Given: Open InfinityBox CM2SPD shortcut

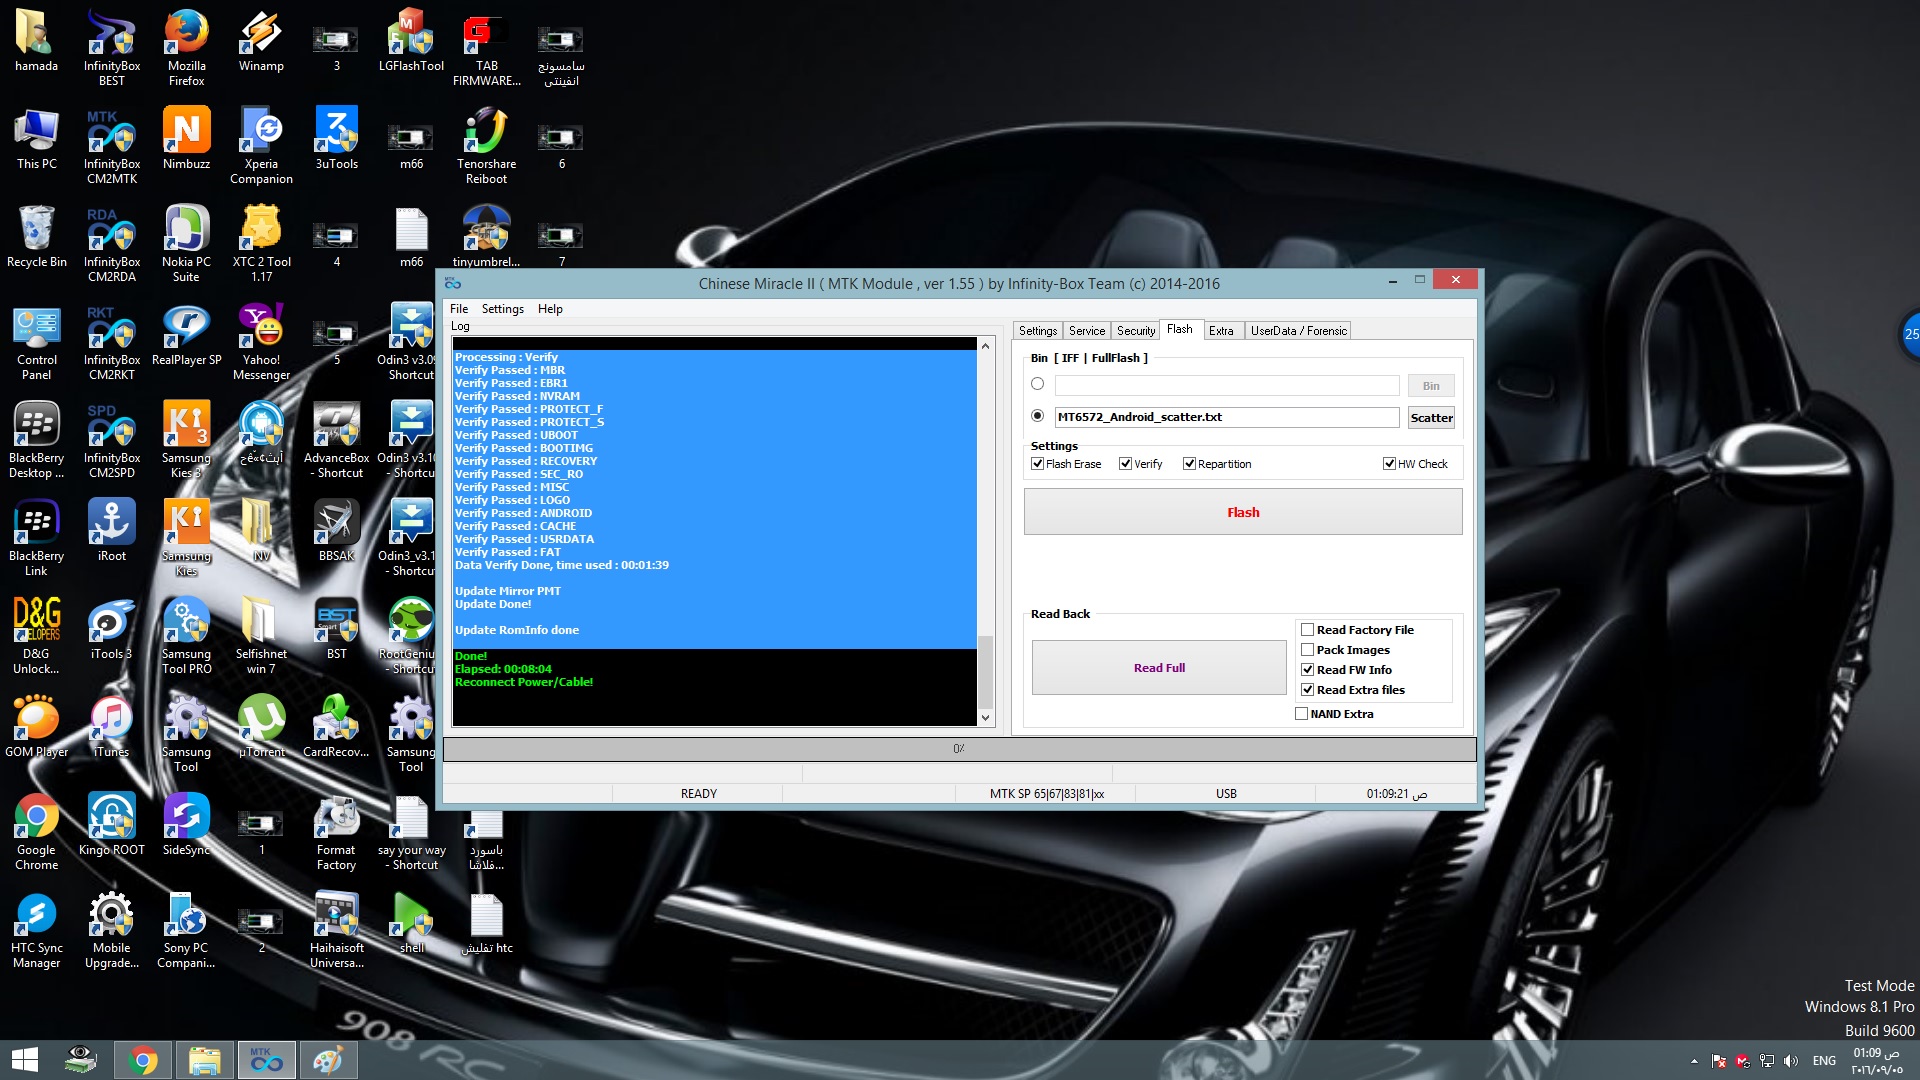Looking at the screenshot, I should tap(111, 440).
